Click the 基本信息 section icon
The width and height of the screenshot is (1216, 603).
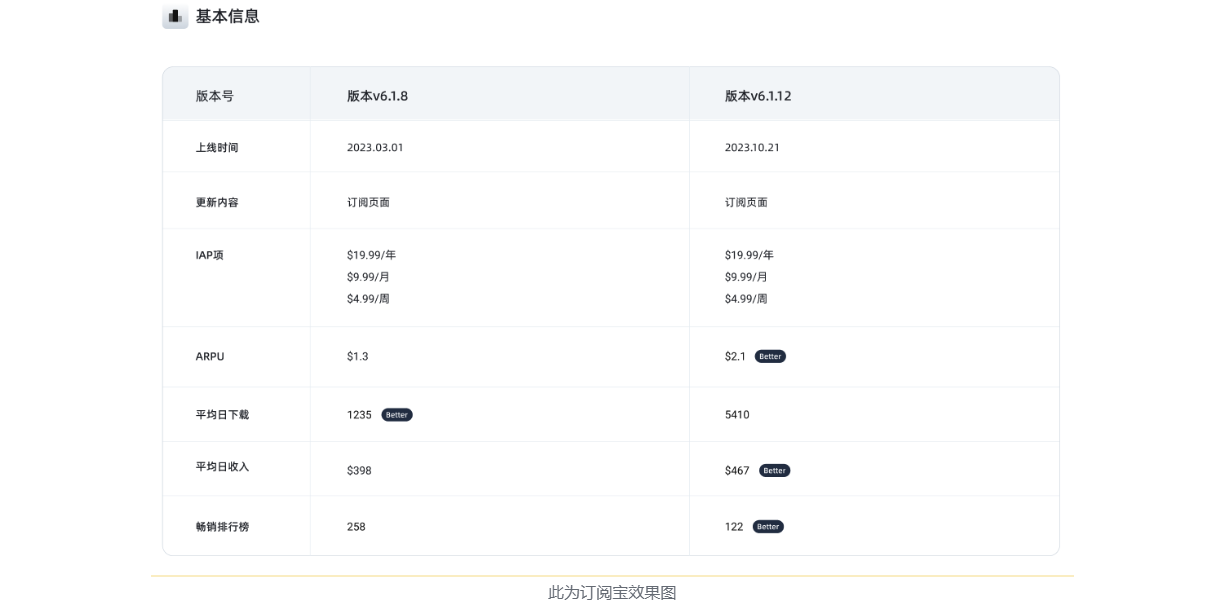click(x=175, y=16)
